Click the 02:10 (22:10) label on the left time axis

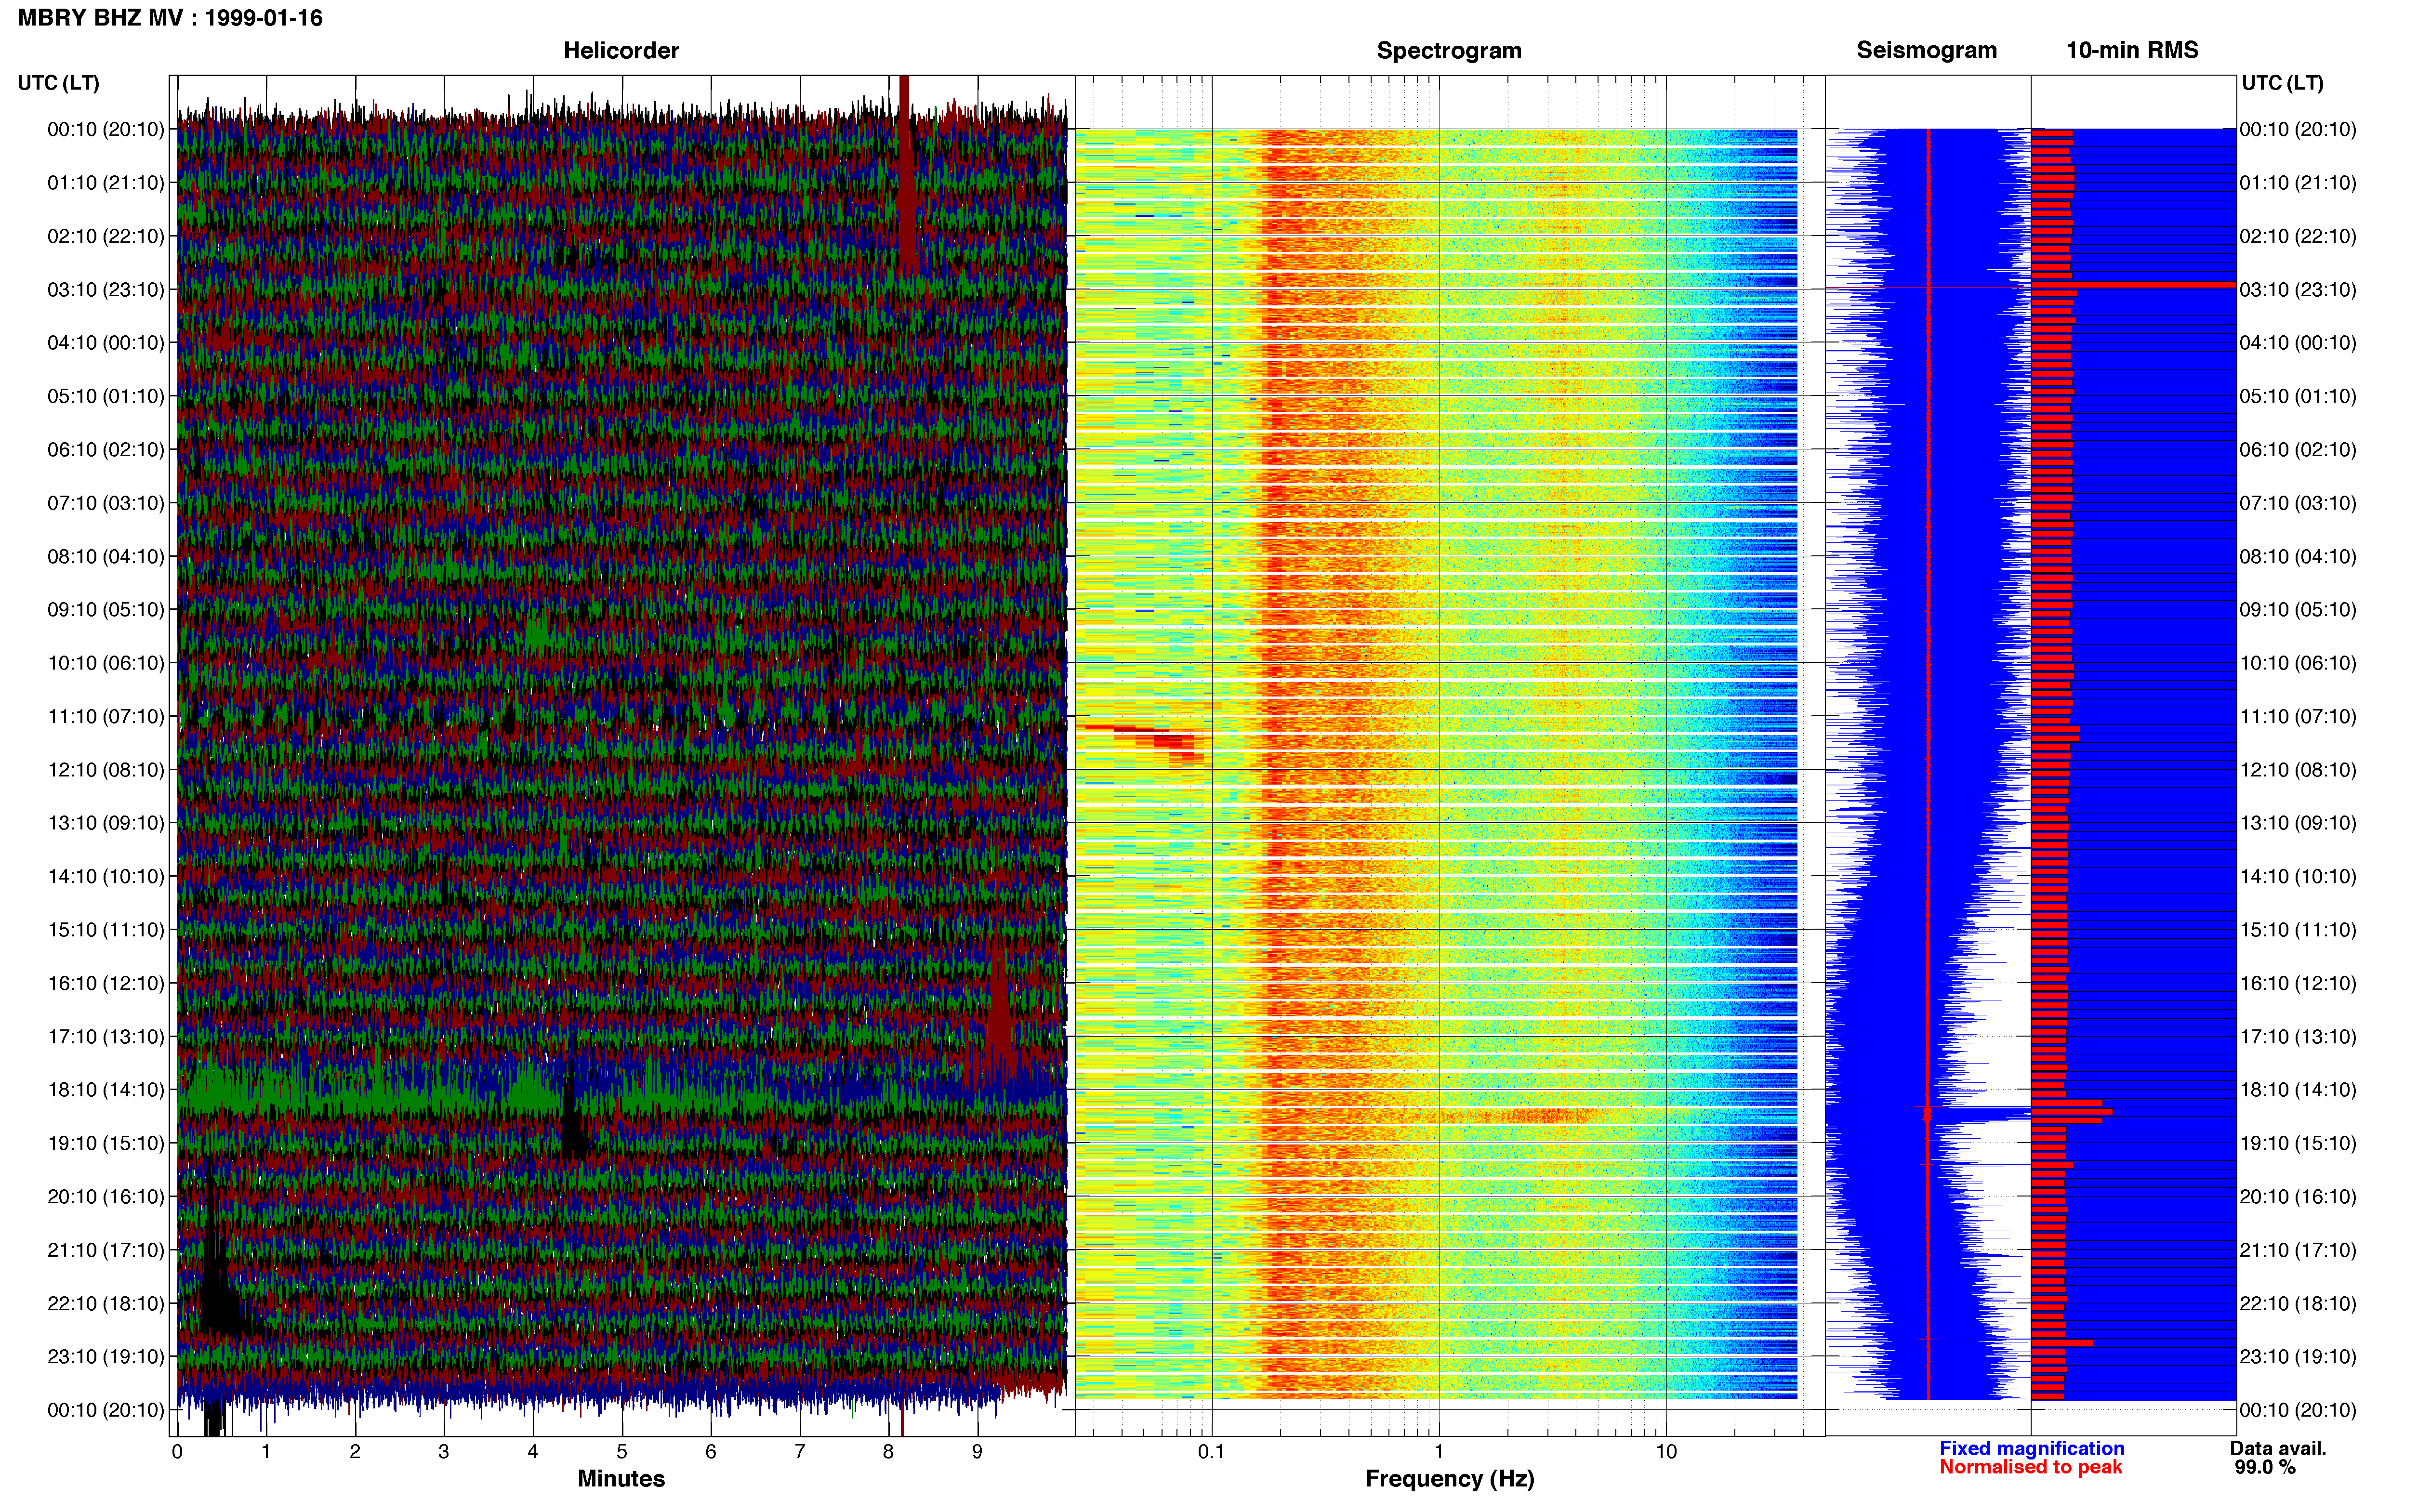click(x=106, y=236)
